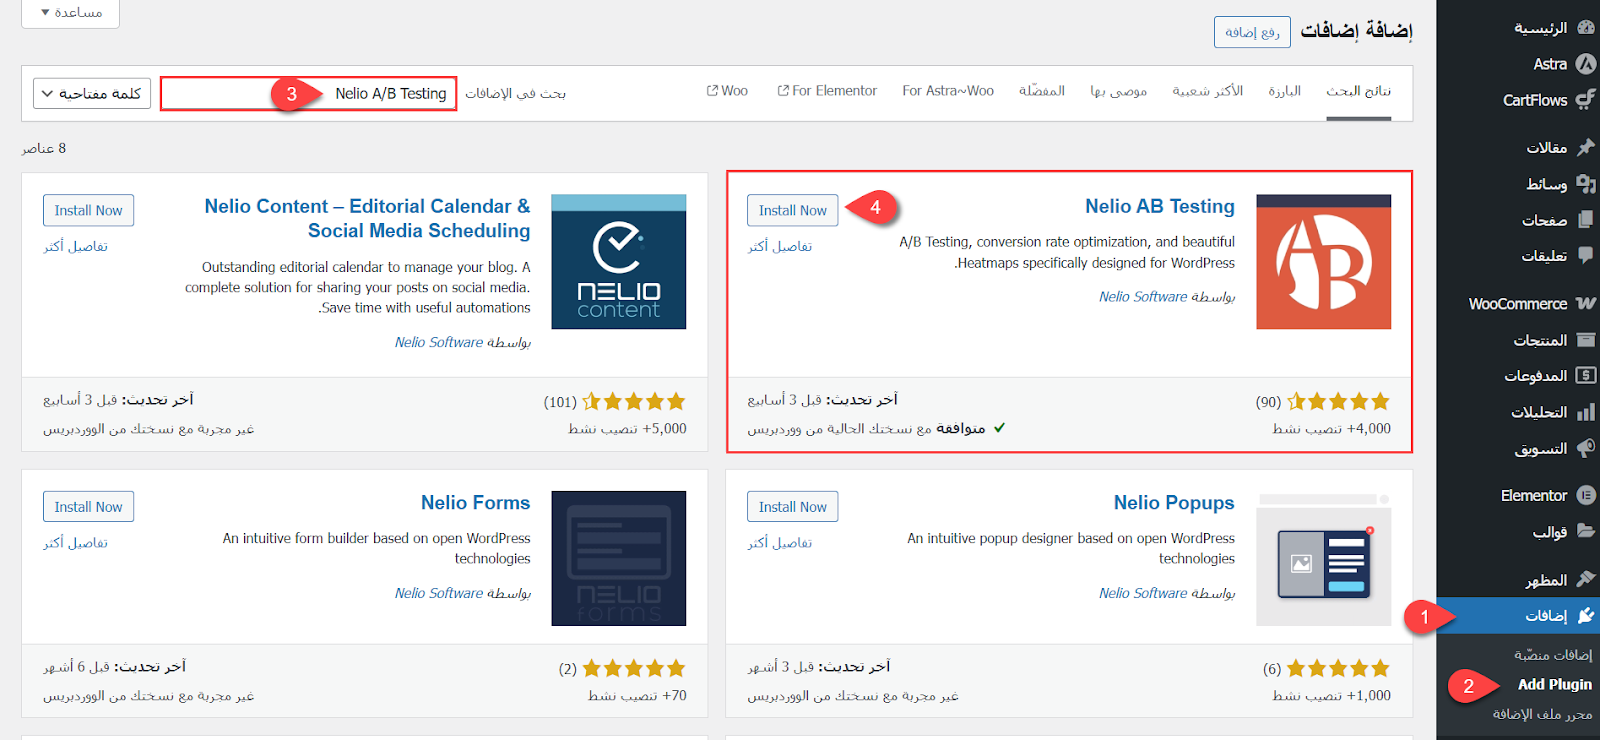Click the Nelio Content plugin logo
Viewport: 1600px width, 740px height.
619,262
